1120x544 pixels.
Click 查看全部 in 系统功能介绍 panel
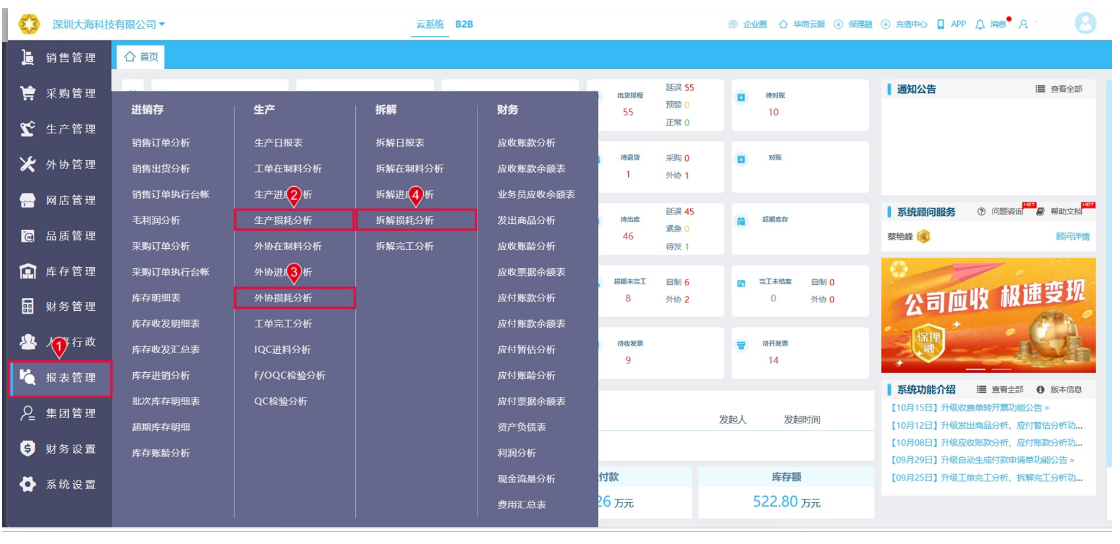(x=1000, y=389)
